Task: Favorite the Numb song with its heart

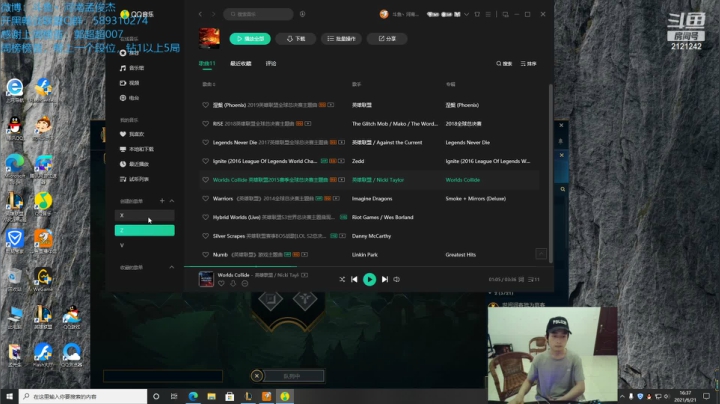Action: click(x=205, y=254)
